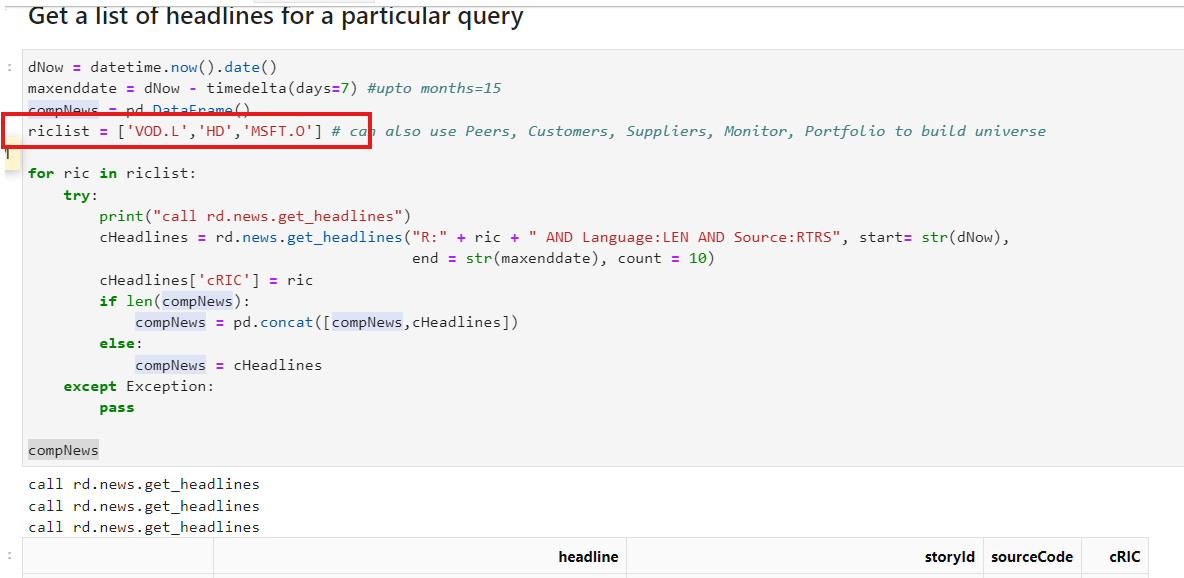The image size is (1184, 578).
Task: Click the 'maxenddate = dNow - timedelta(days=7)' line
Action: click(192, 88)
